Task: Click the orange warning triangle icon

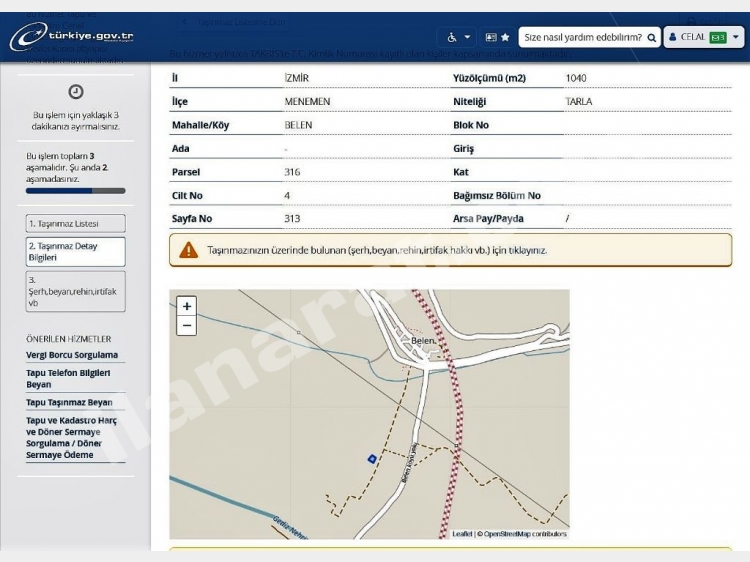Action: click(x=188, y=250)
